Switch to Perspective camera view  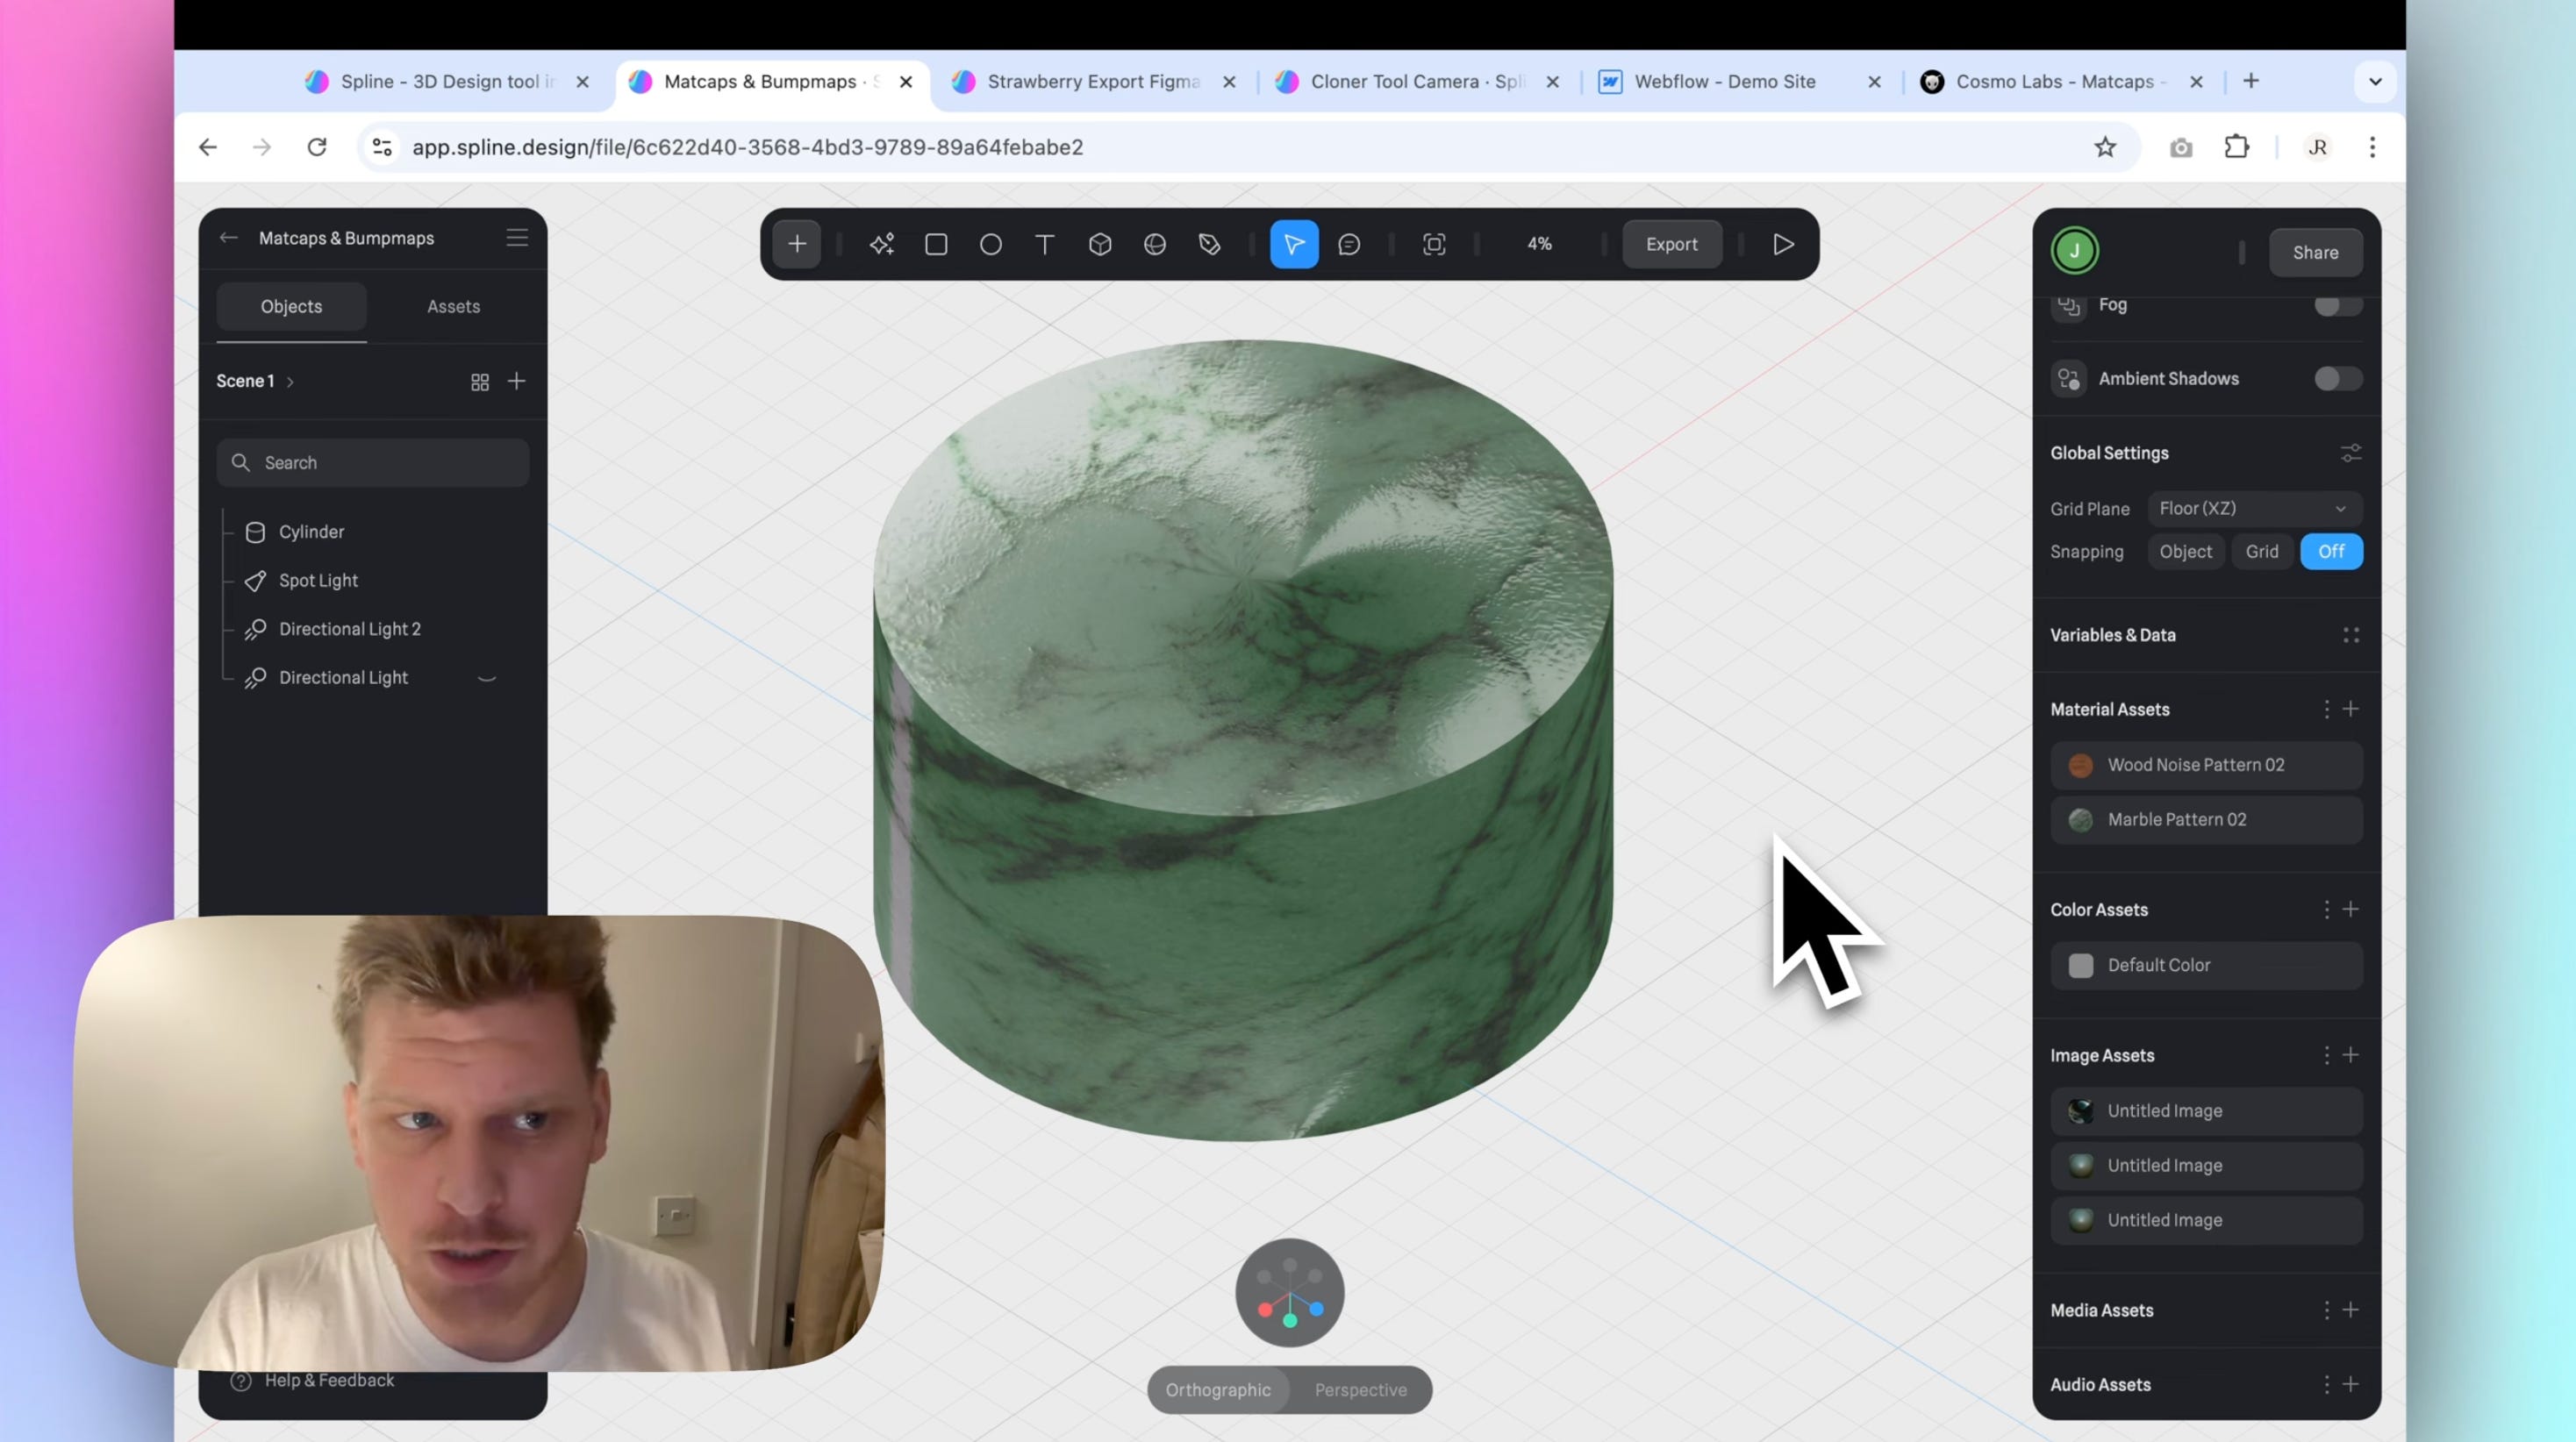click(1360, 1389)
